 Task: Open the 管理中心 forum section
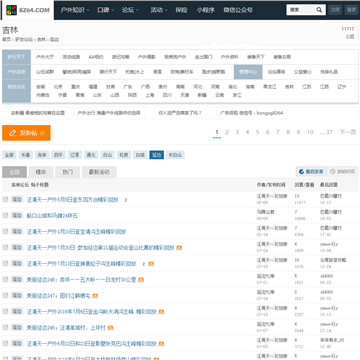point(248,72)
